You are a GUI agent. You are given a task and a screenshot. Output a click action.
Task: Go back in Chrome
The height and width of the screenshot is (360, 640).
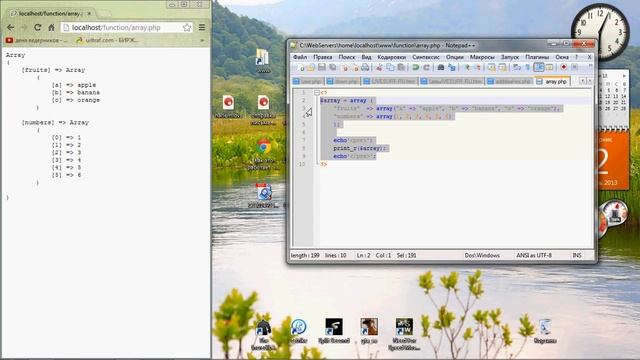(x=11, y=27)
